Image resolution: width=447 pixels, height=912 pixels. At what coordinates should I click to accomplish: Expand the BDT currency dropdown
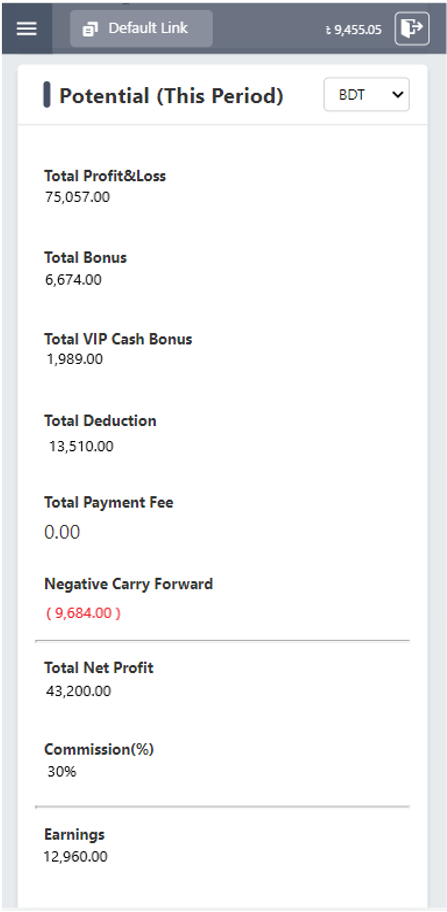(366, 94)
